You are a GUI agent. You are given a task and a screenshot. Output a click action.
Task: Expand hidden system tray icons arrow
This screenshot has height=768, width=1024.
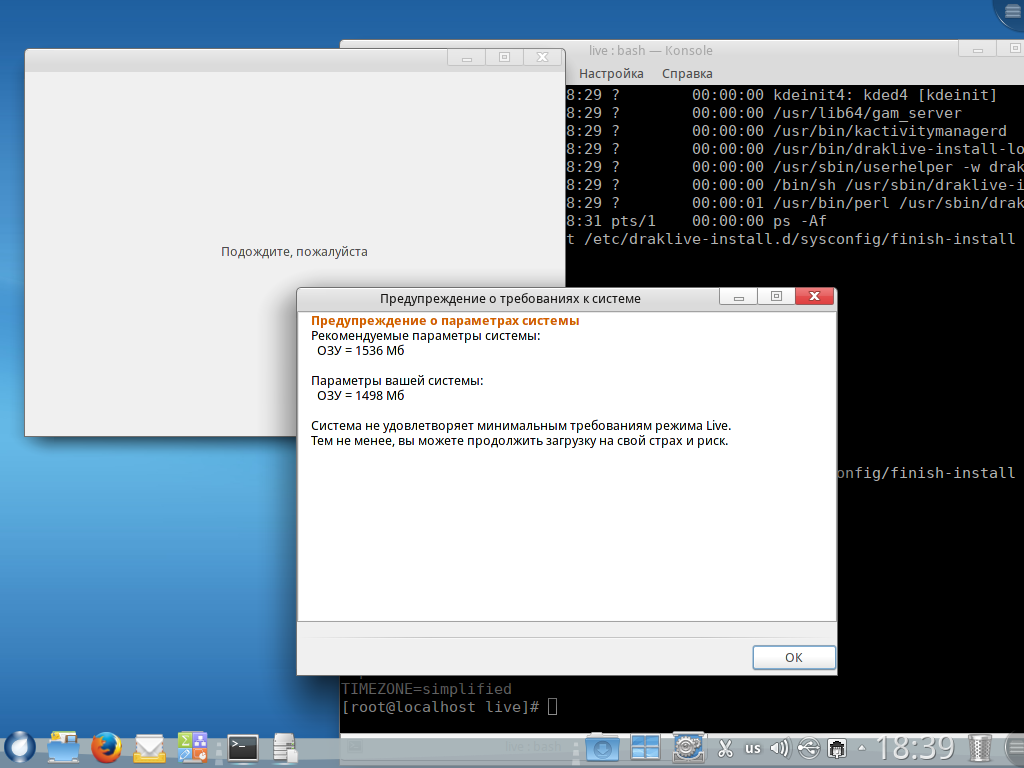click(862, 748)
